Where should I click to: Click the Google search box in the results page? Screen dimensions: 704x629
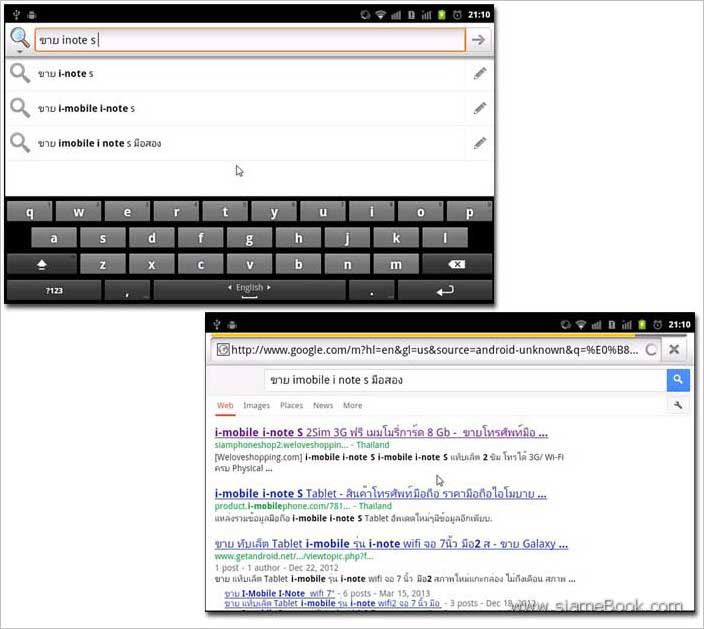point(465,380)
